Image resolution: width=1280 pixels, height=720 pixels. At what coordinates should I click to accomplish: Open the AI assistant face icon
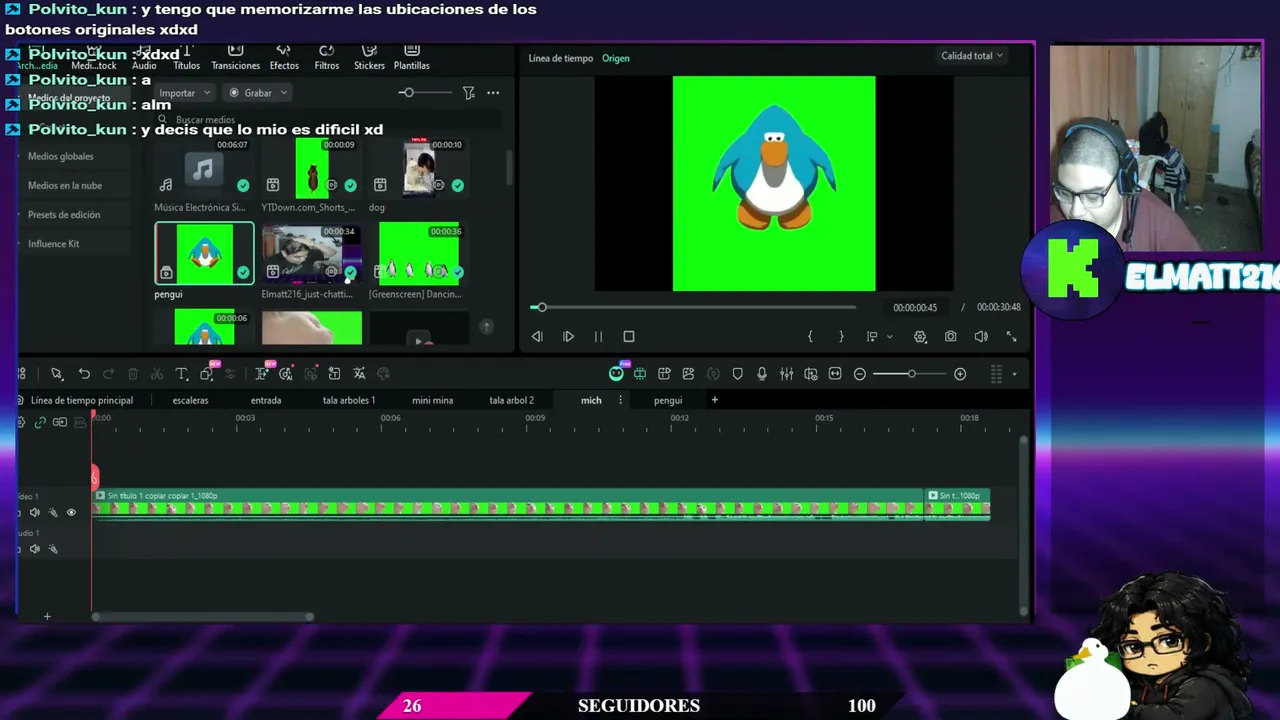point(616,374)
